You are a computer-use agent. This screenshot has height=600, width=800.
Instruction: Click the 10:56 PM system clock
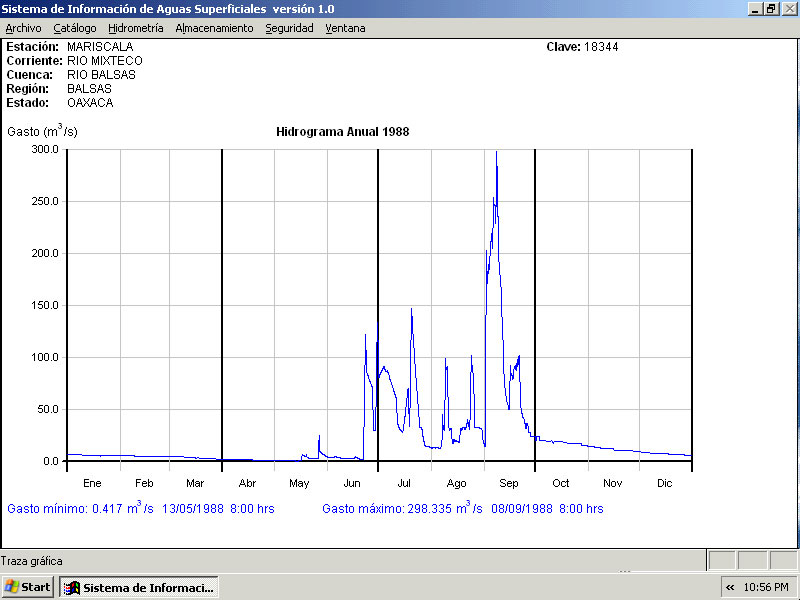coord(767,587)
